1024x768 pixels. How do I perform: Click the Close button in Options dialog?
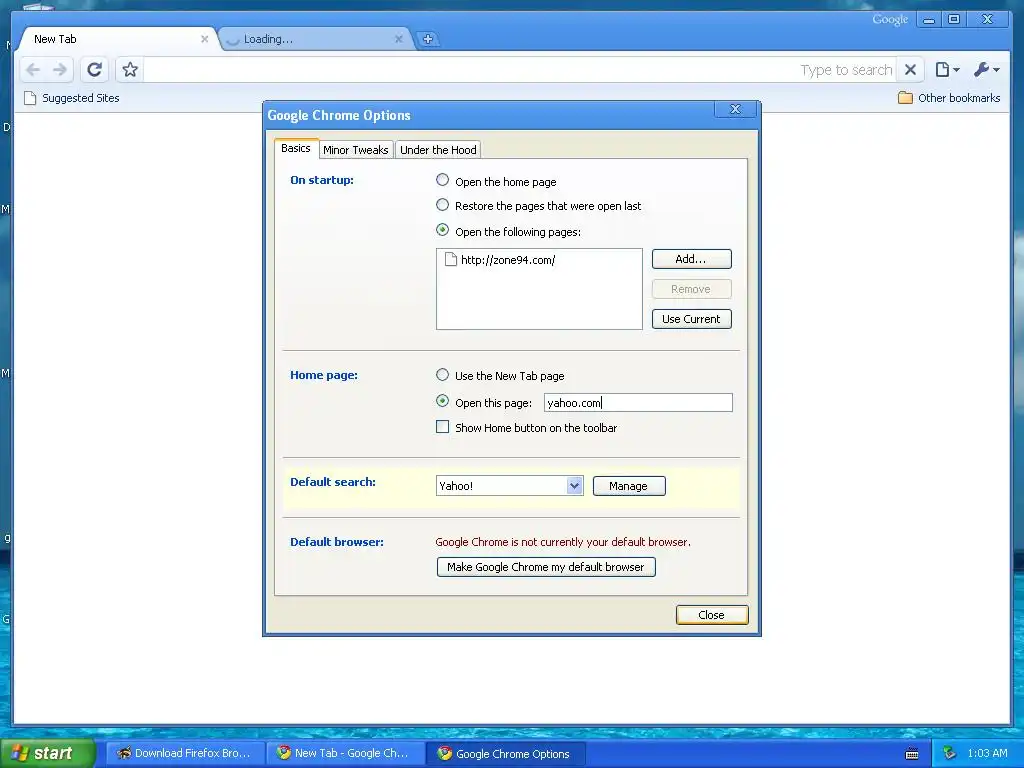(x=712, y=615)
